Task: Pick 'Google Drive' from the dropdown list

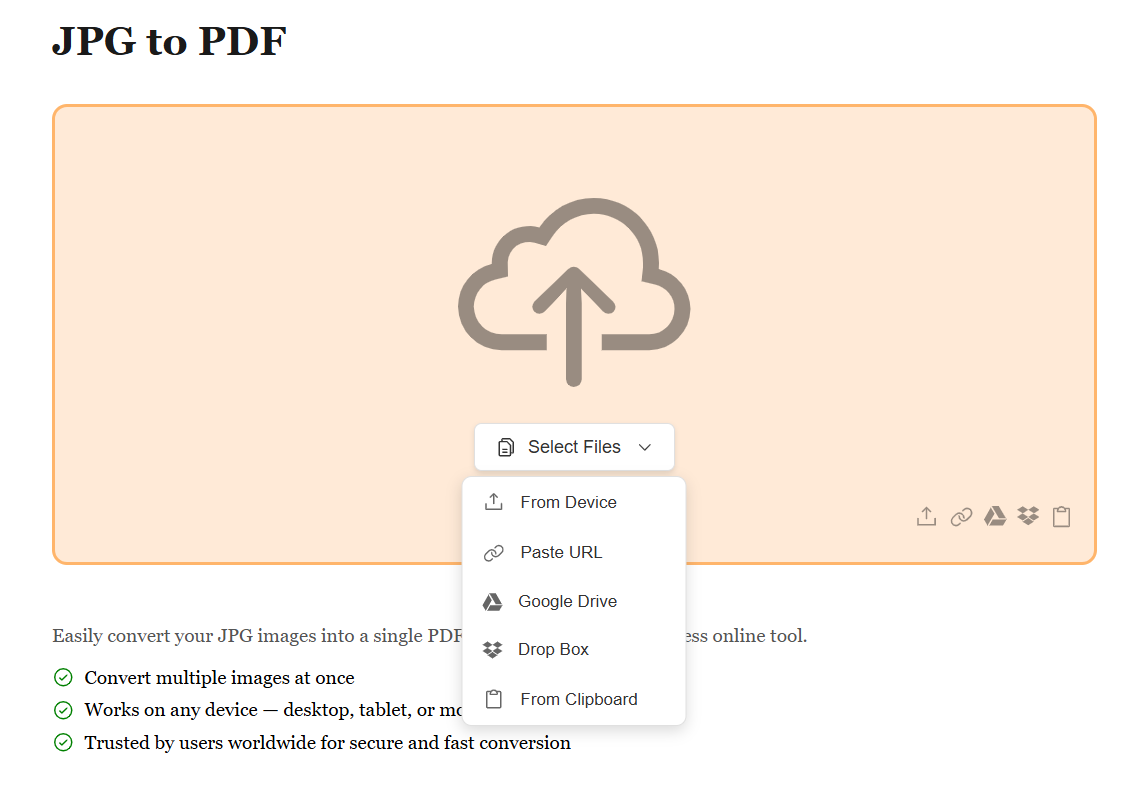Action: tap(567, 601)
